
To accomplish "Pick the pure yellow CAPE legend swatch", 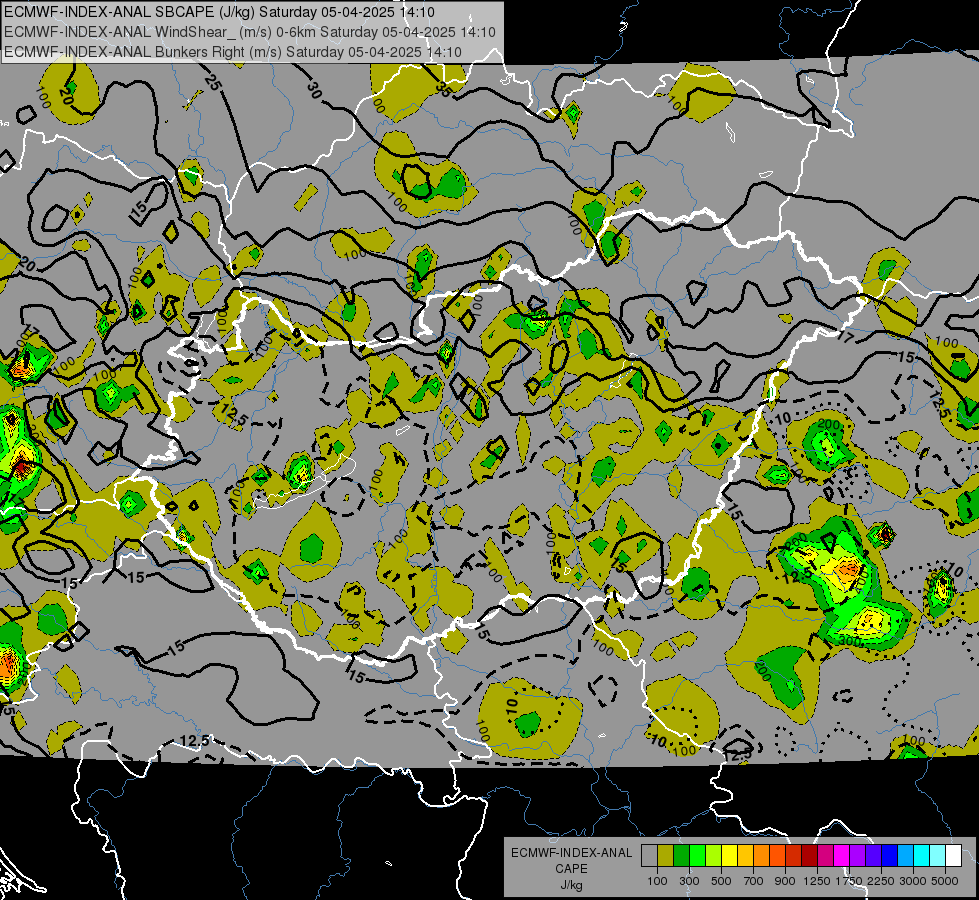I will 729,856.
